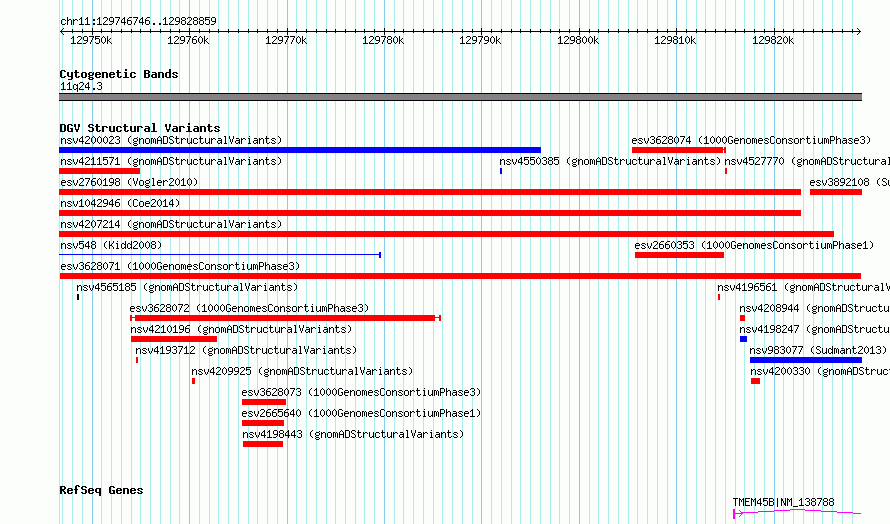Click the Cytogenetic Bands track title
This screenshot has width=890, height=524.
click(x=119, y=74)
